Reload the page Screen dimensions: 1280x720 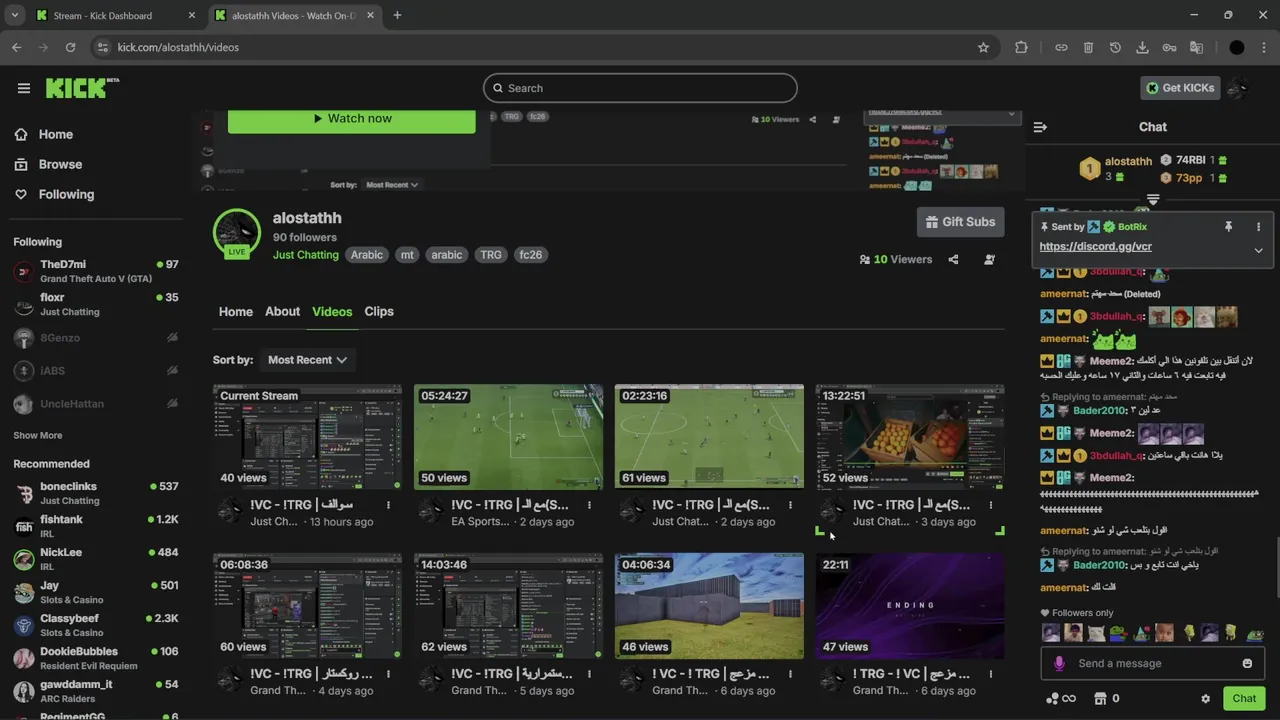point(70,47)
